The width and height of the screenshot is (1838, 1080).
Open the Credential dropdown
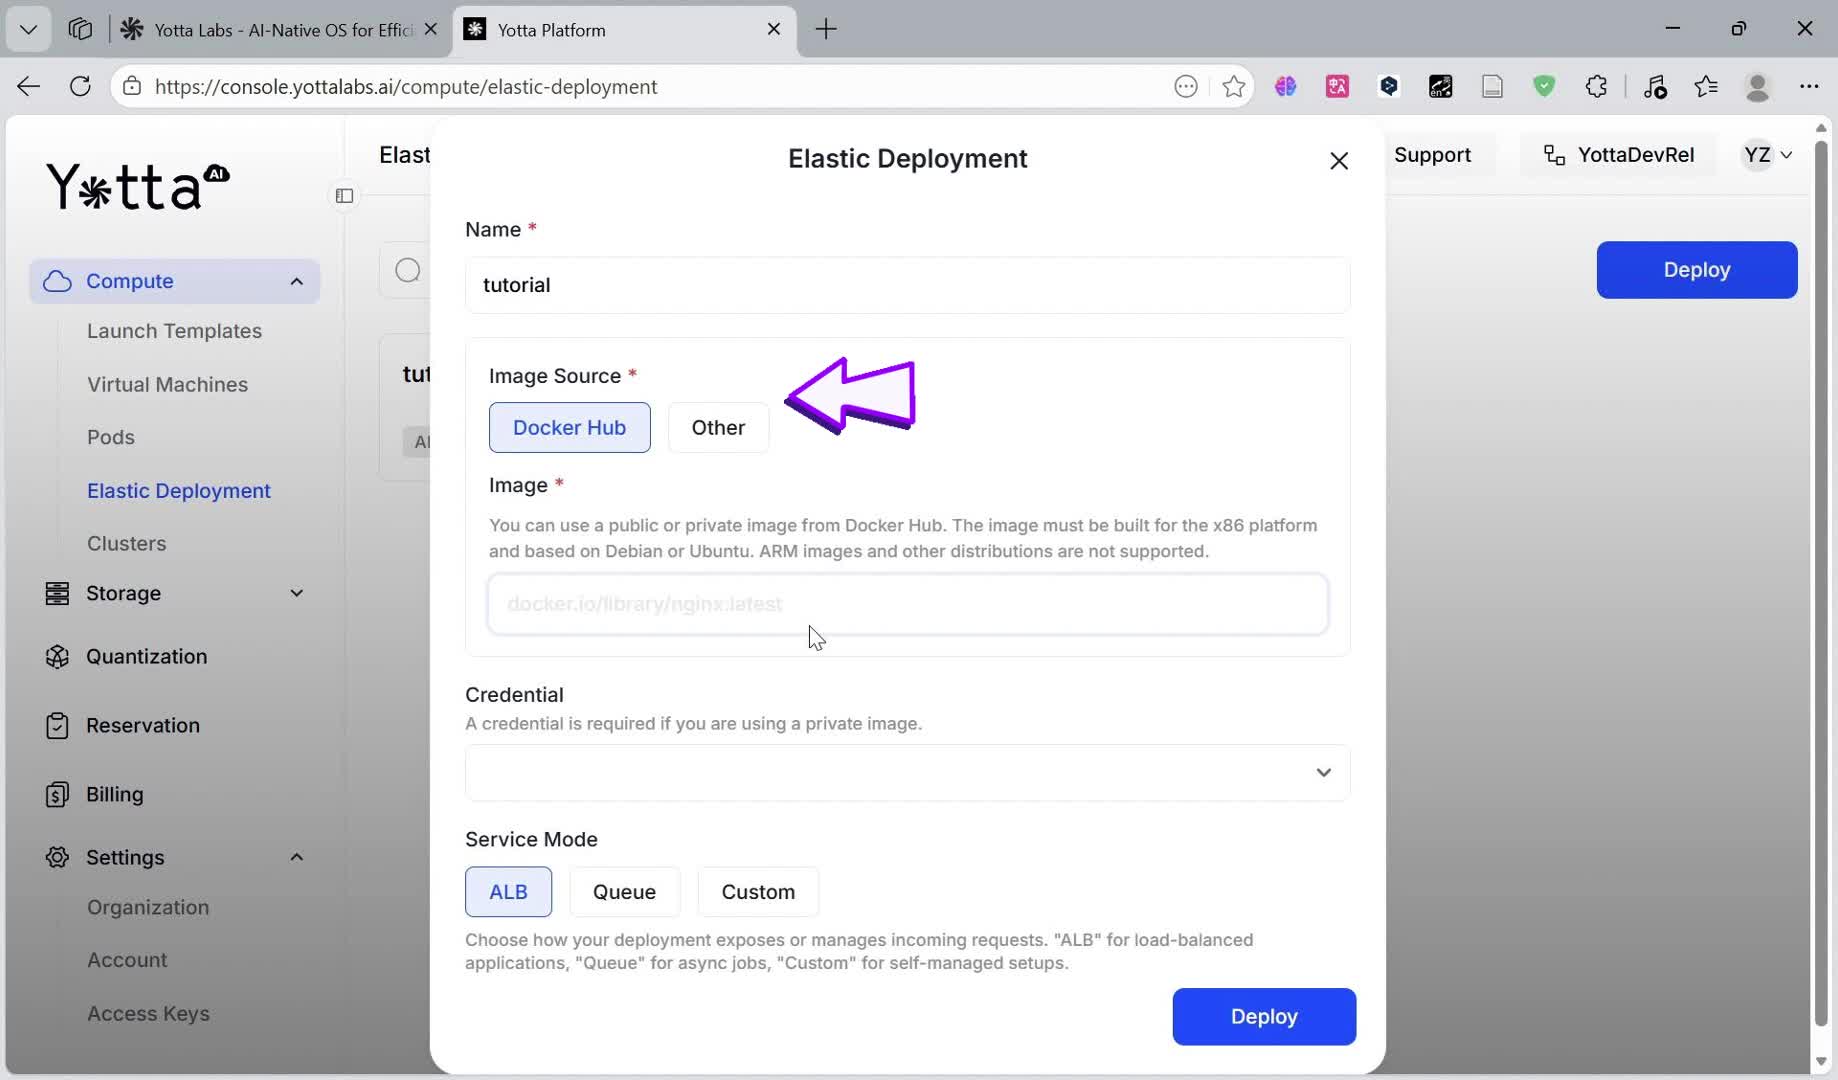(907, 773)
